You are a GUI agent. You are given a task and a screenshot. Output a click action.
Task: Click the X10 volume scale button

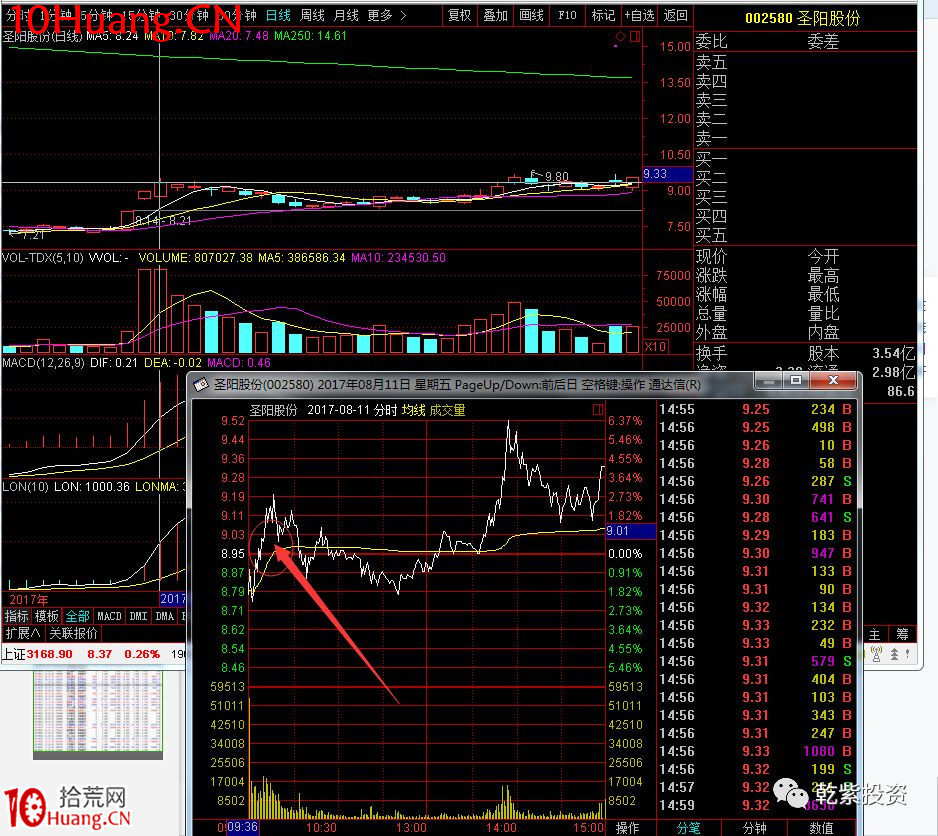point(656,346)
